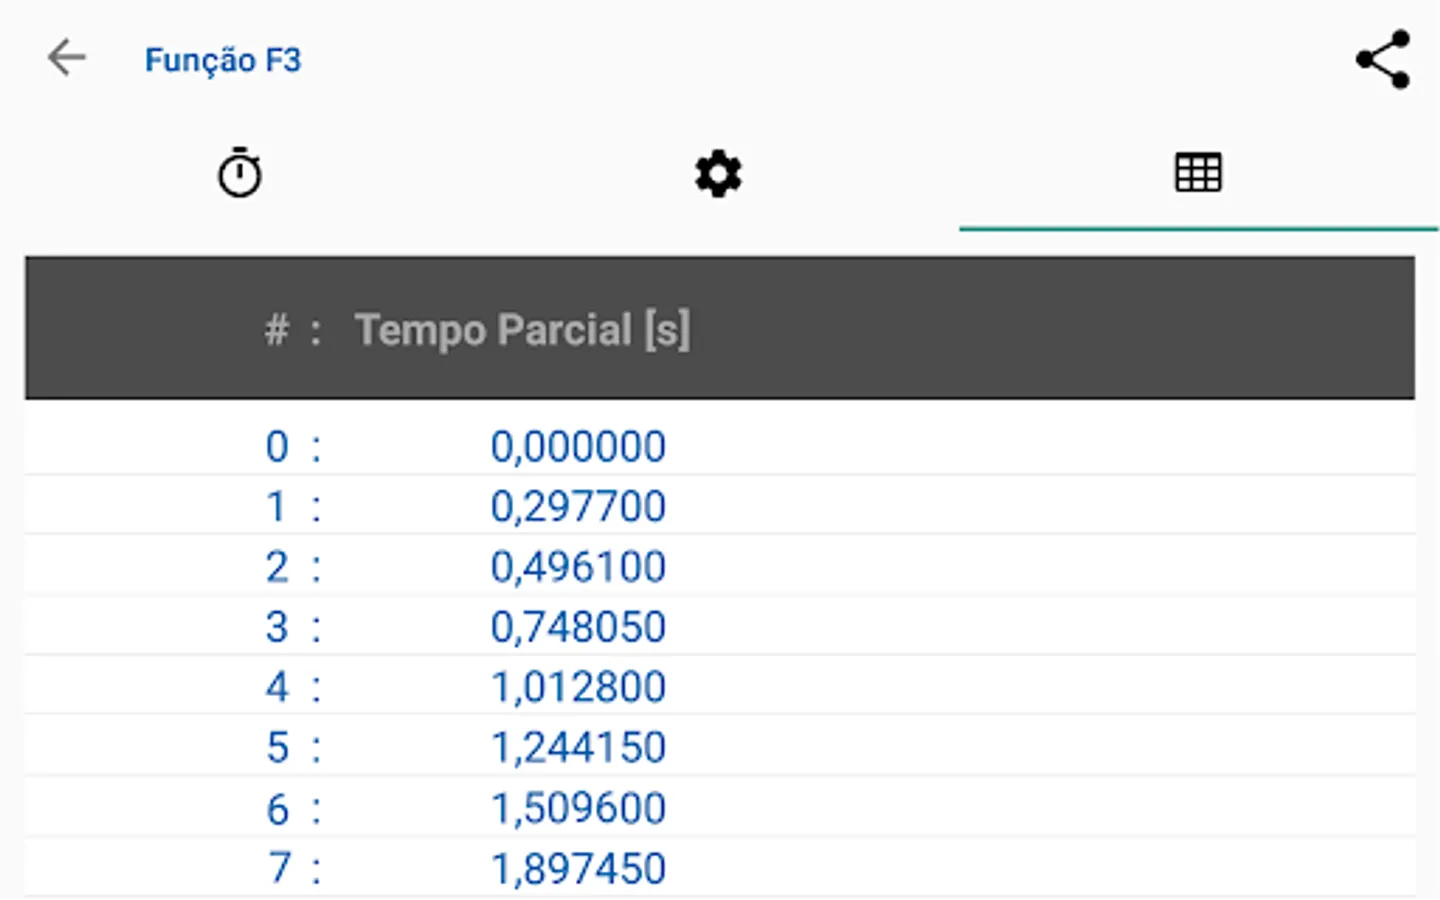Tap the Função F3 title
Screen dimensions: 1440x900
[223, 60]
